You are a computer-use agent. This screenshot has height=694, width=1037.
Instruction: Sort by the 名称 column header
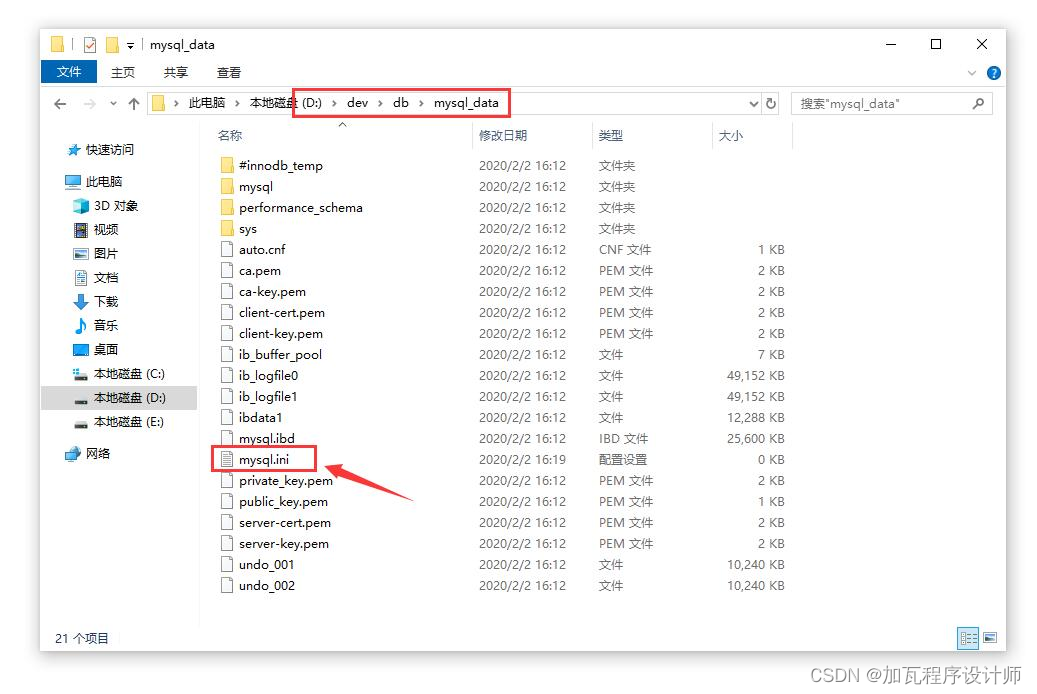229,136
